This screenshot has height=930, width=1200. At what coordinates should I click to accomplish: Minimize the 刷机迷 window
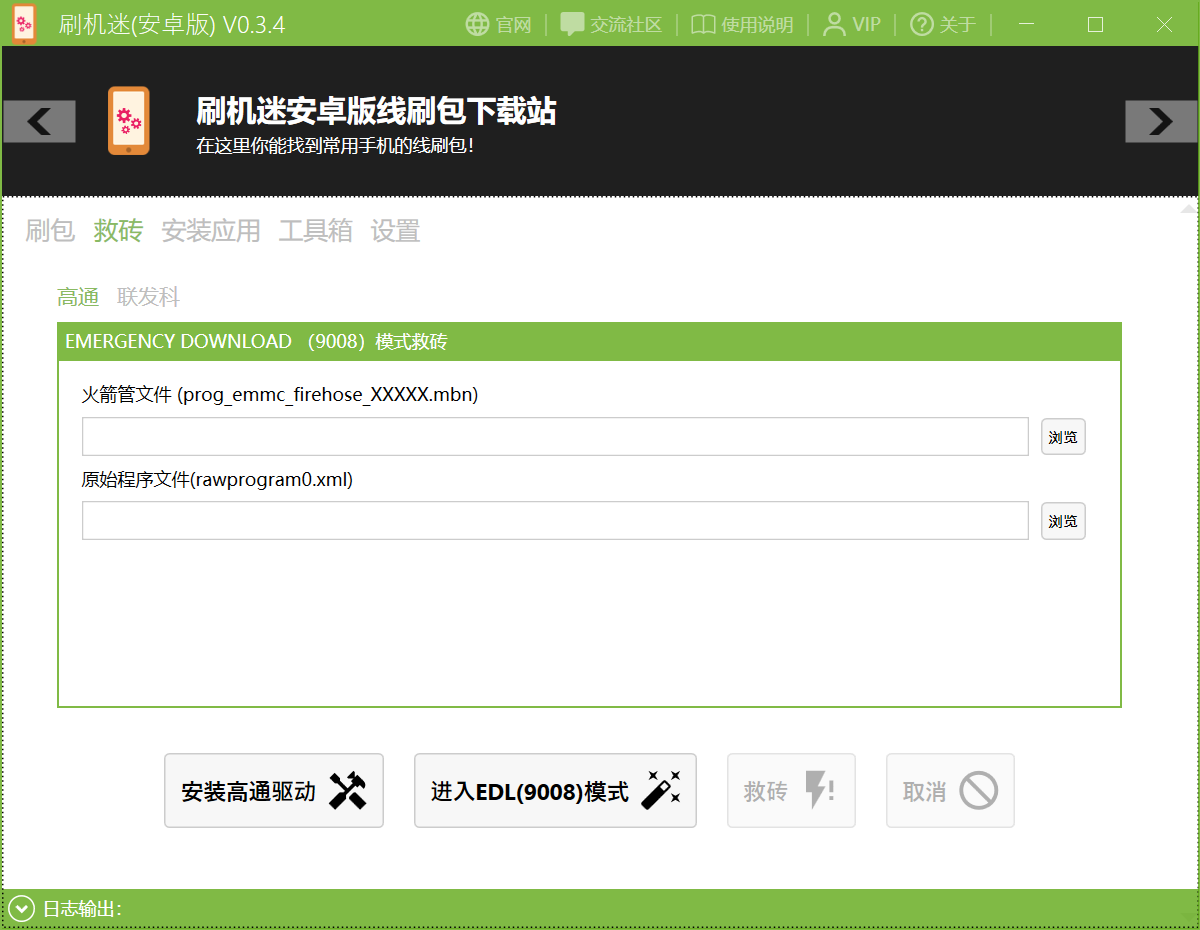point(1027,24)
